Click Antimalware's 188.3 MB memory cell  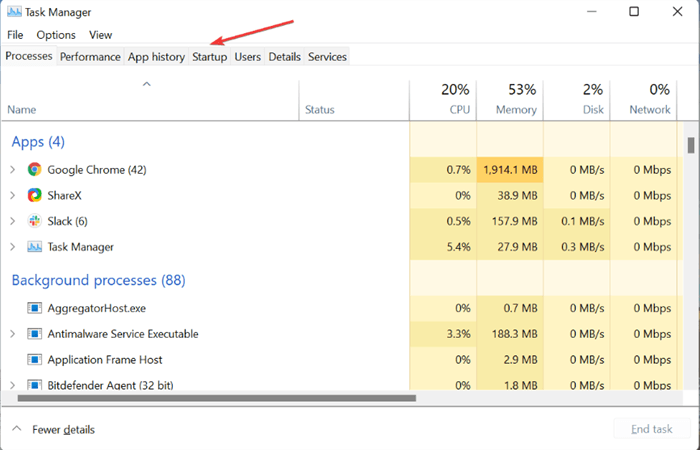pos(510,334)
